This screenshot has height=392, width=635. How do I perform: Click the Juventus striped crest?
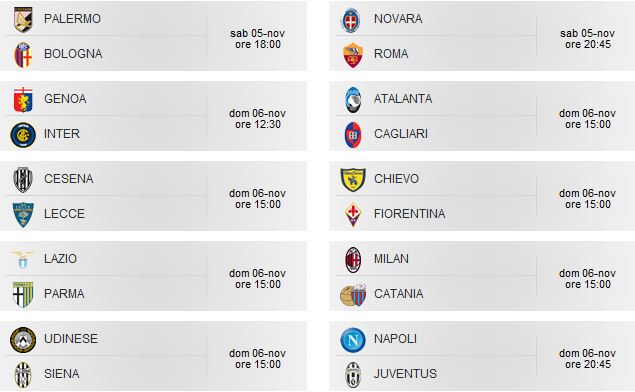point(353,375)
